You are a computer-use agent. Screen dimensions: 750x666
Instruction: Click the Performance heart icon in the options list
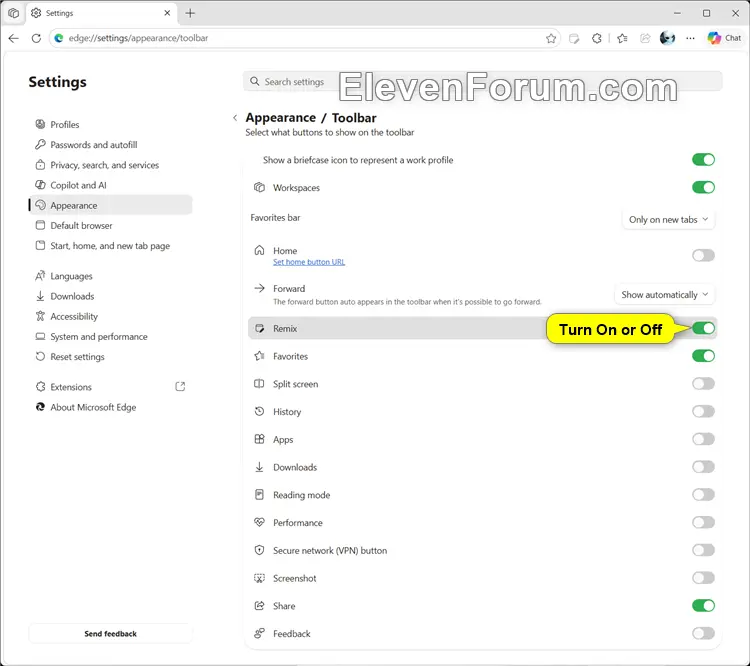[259, 522]
